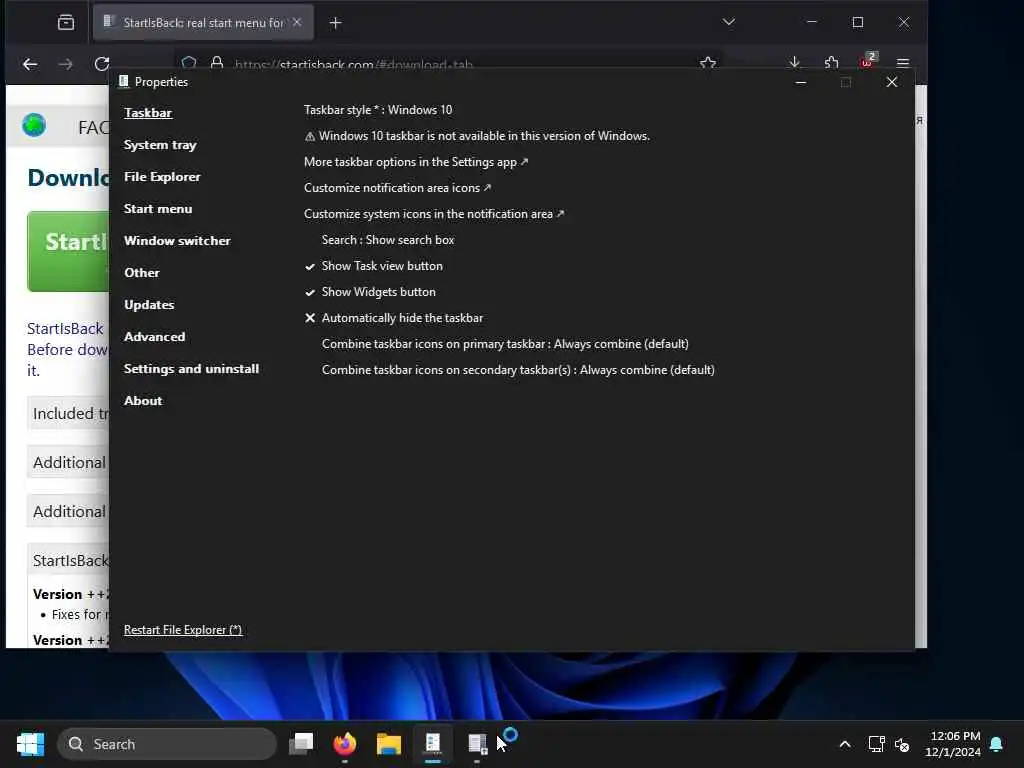The height and width of the screenshot is (768, 1024).
Task: Click Restart File Explorer link
Action: 183,630
